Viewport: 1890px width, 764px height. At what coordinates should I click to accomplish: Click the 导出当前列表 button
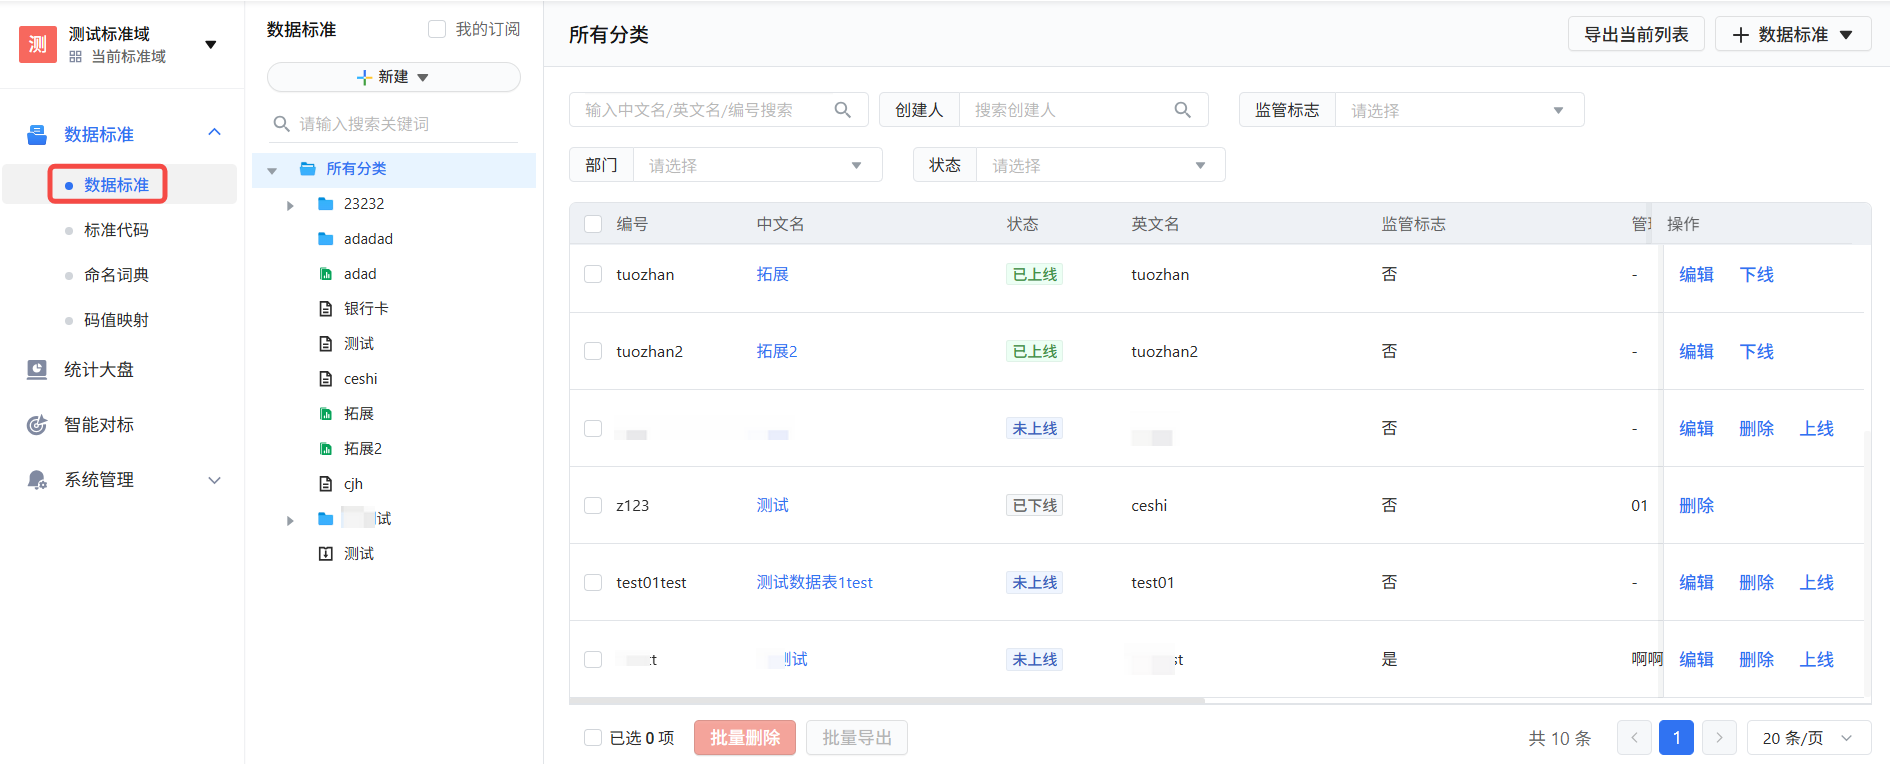point(1636,34)
